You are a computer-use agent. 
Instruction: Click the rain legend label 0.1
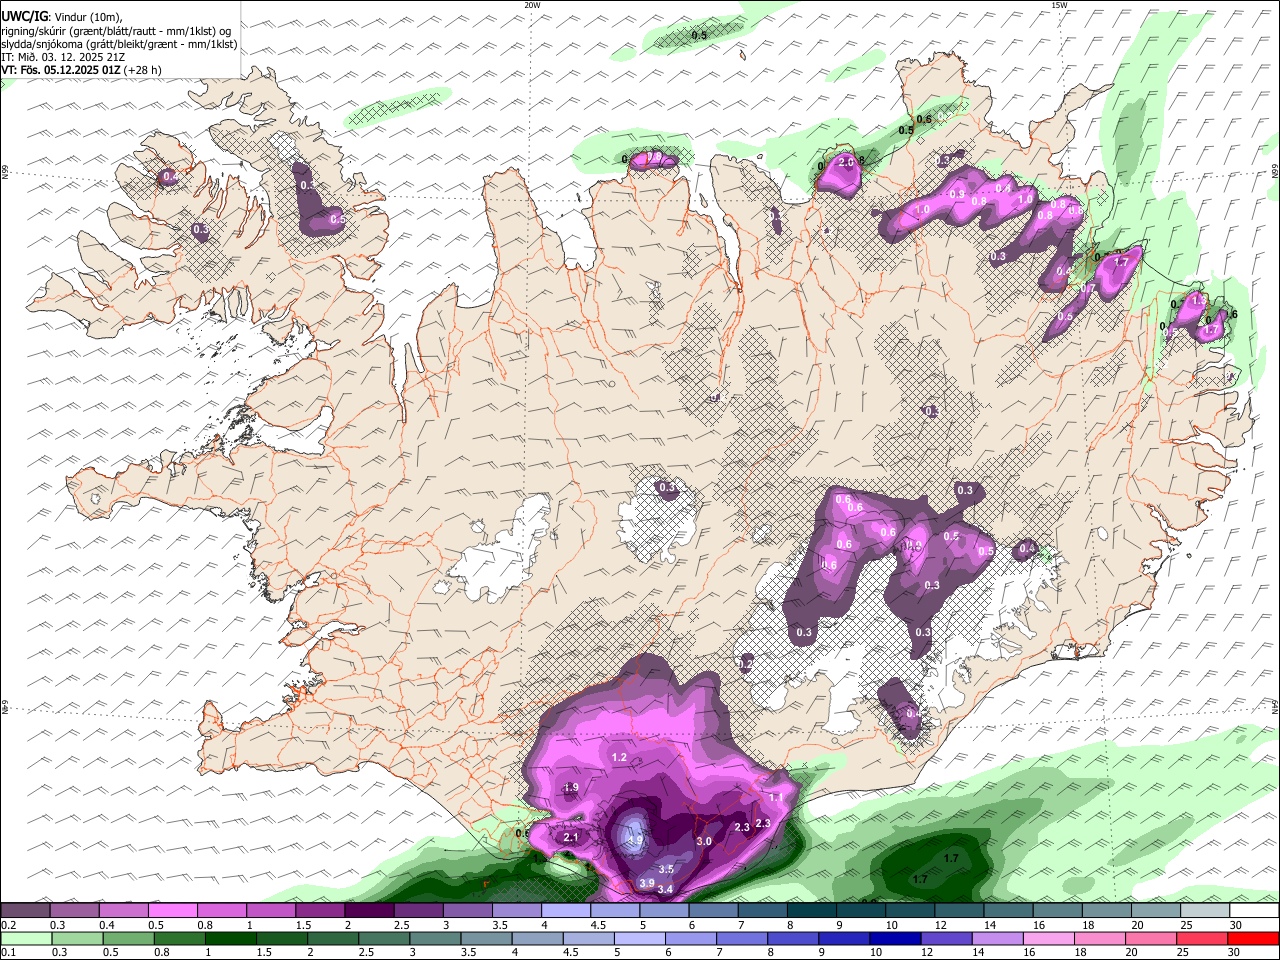click(8, 952)
